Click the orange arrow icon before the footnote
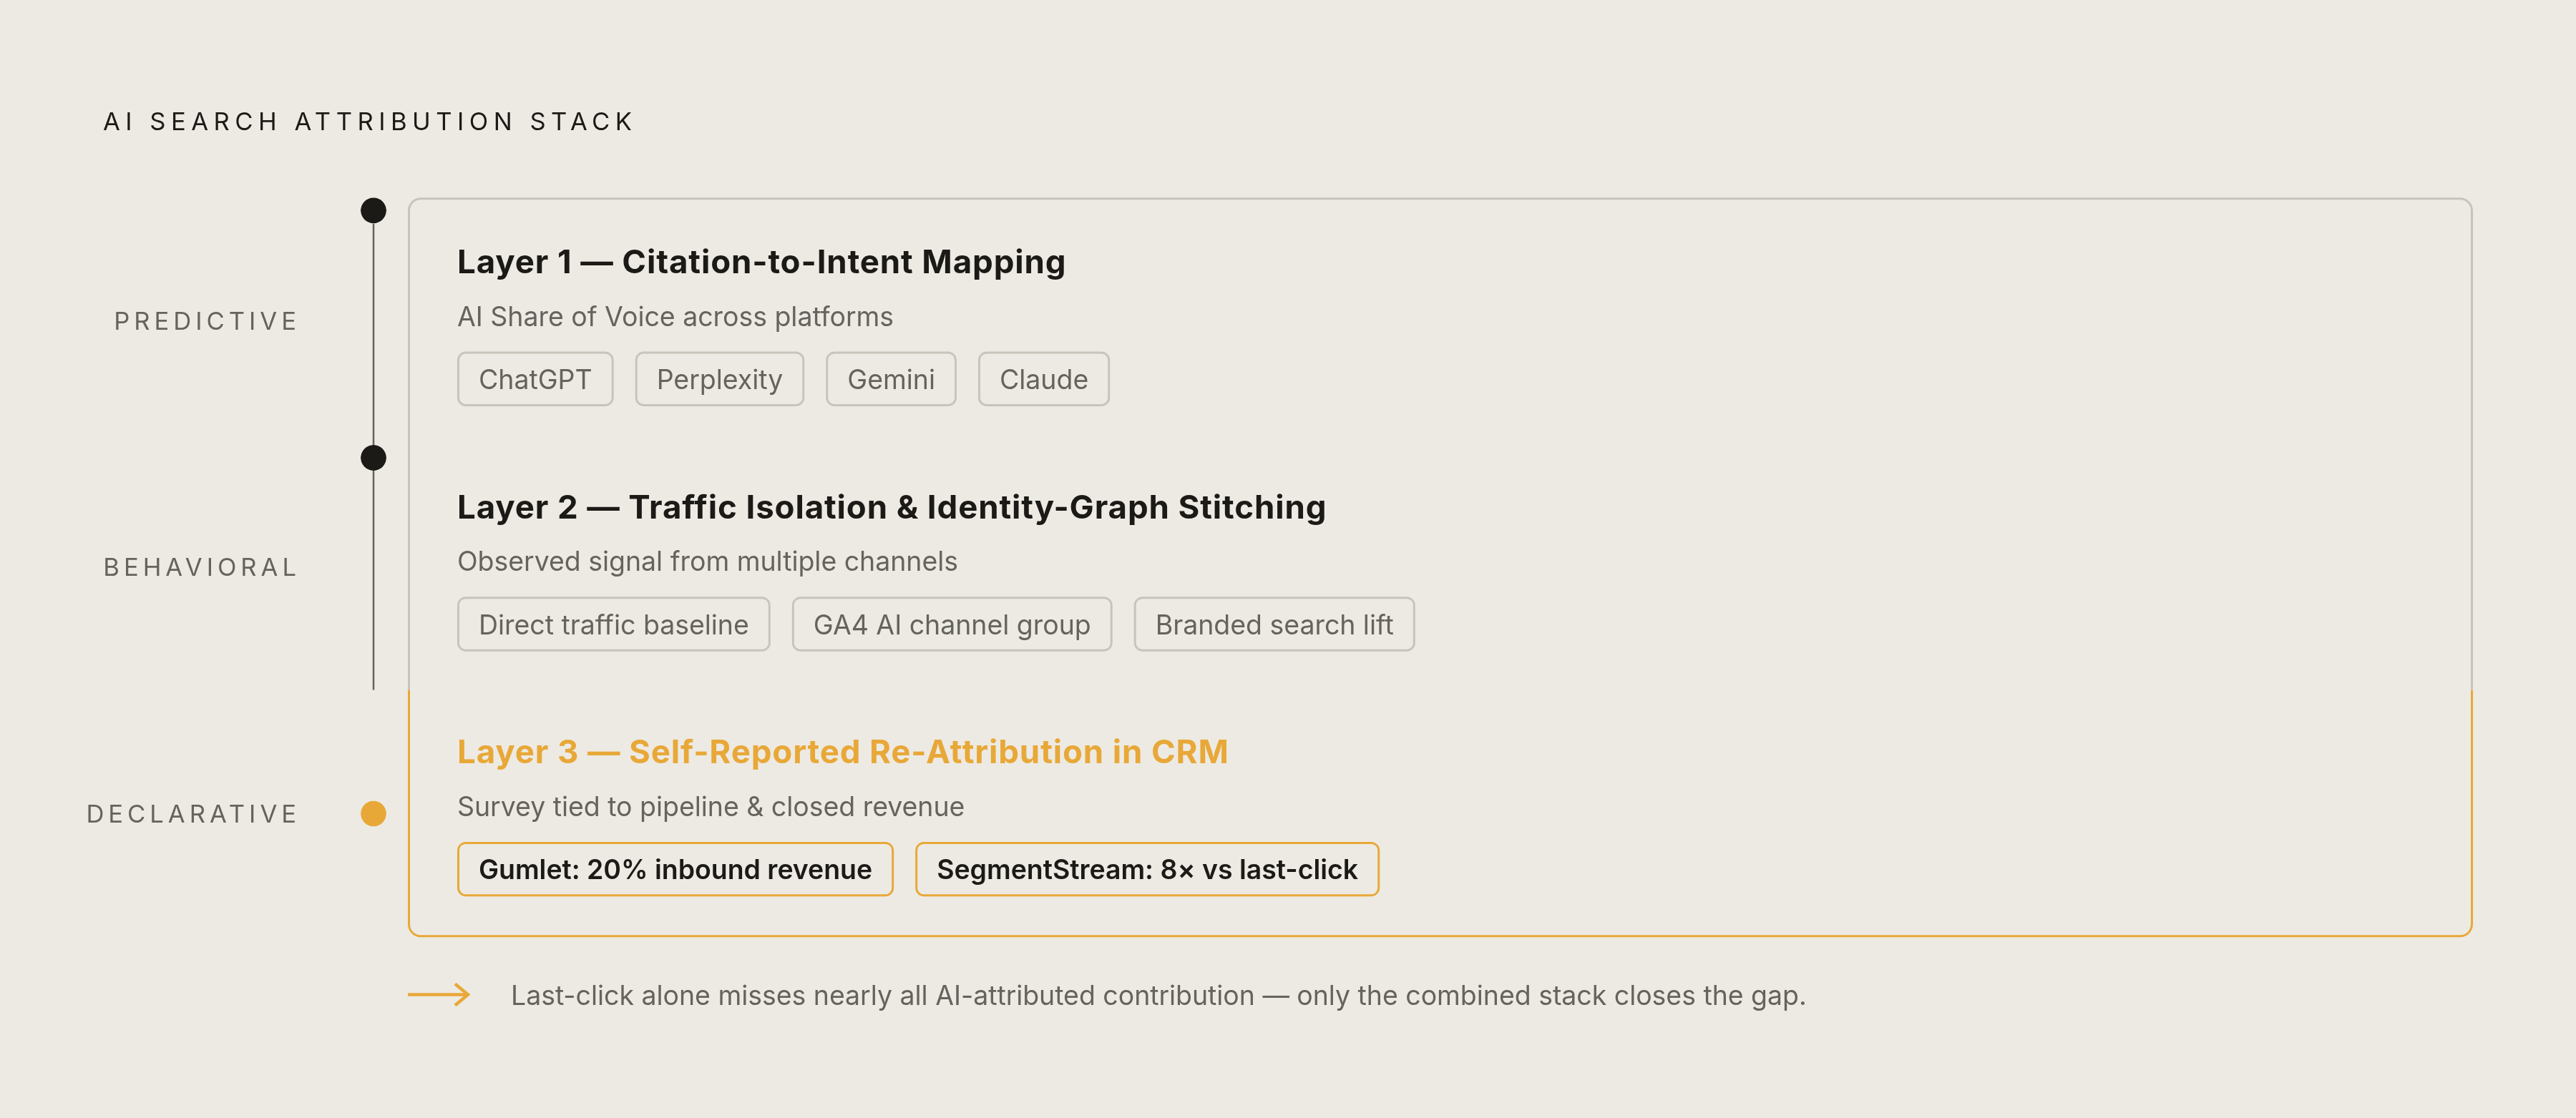The image size is (2576, 1118). click(x=439, y=994)
